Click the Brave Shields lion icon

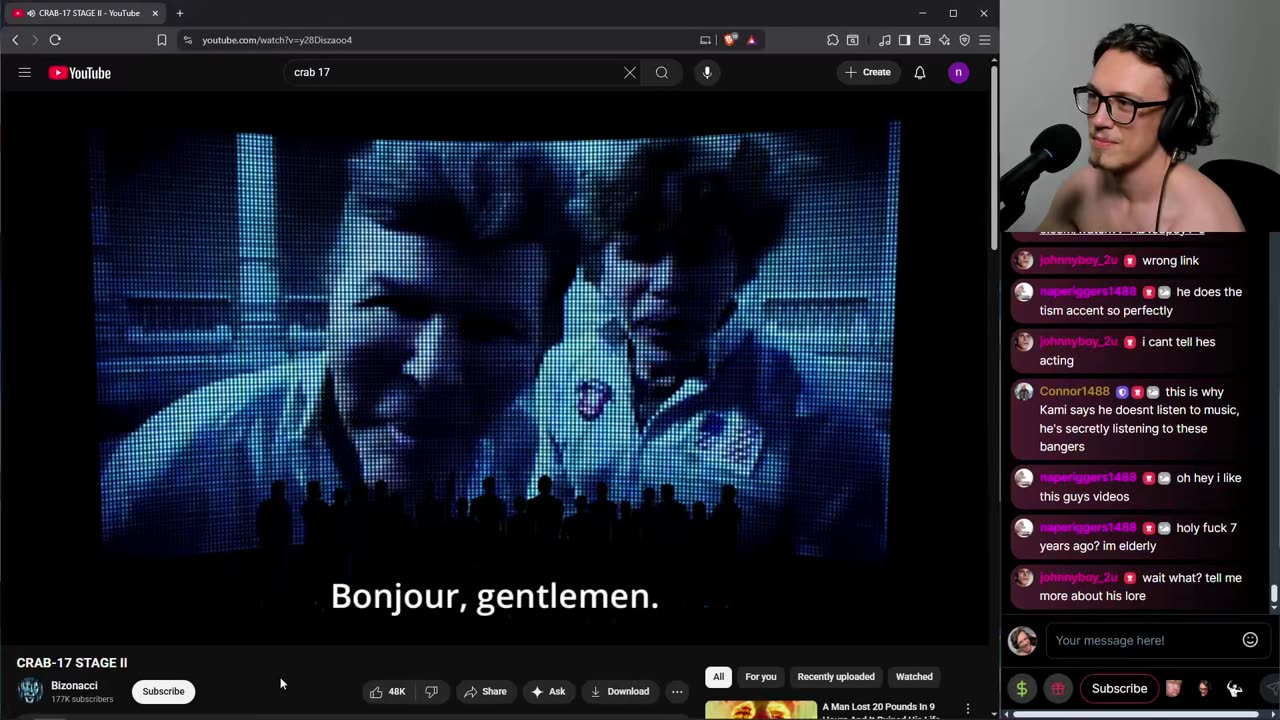click(x=731, y=40)
